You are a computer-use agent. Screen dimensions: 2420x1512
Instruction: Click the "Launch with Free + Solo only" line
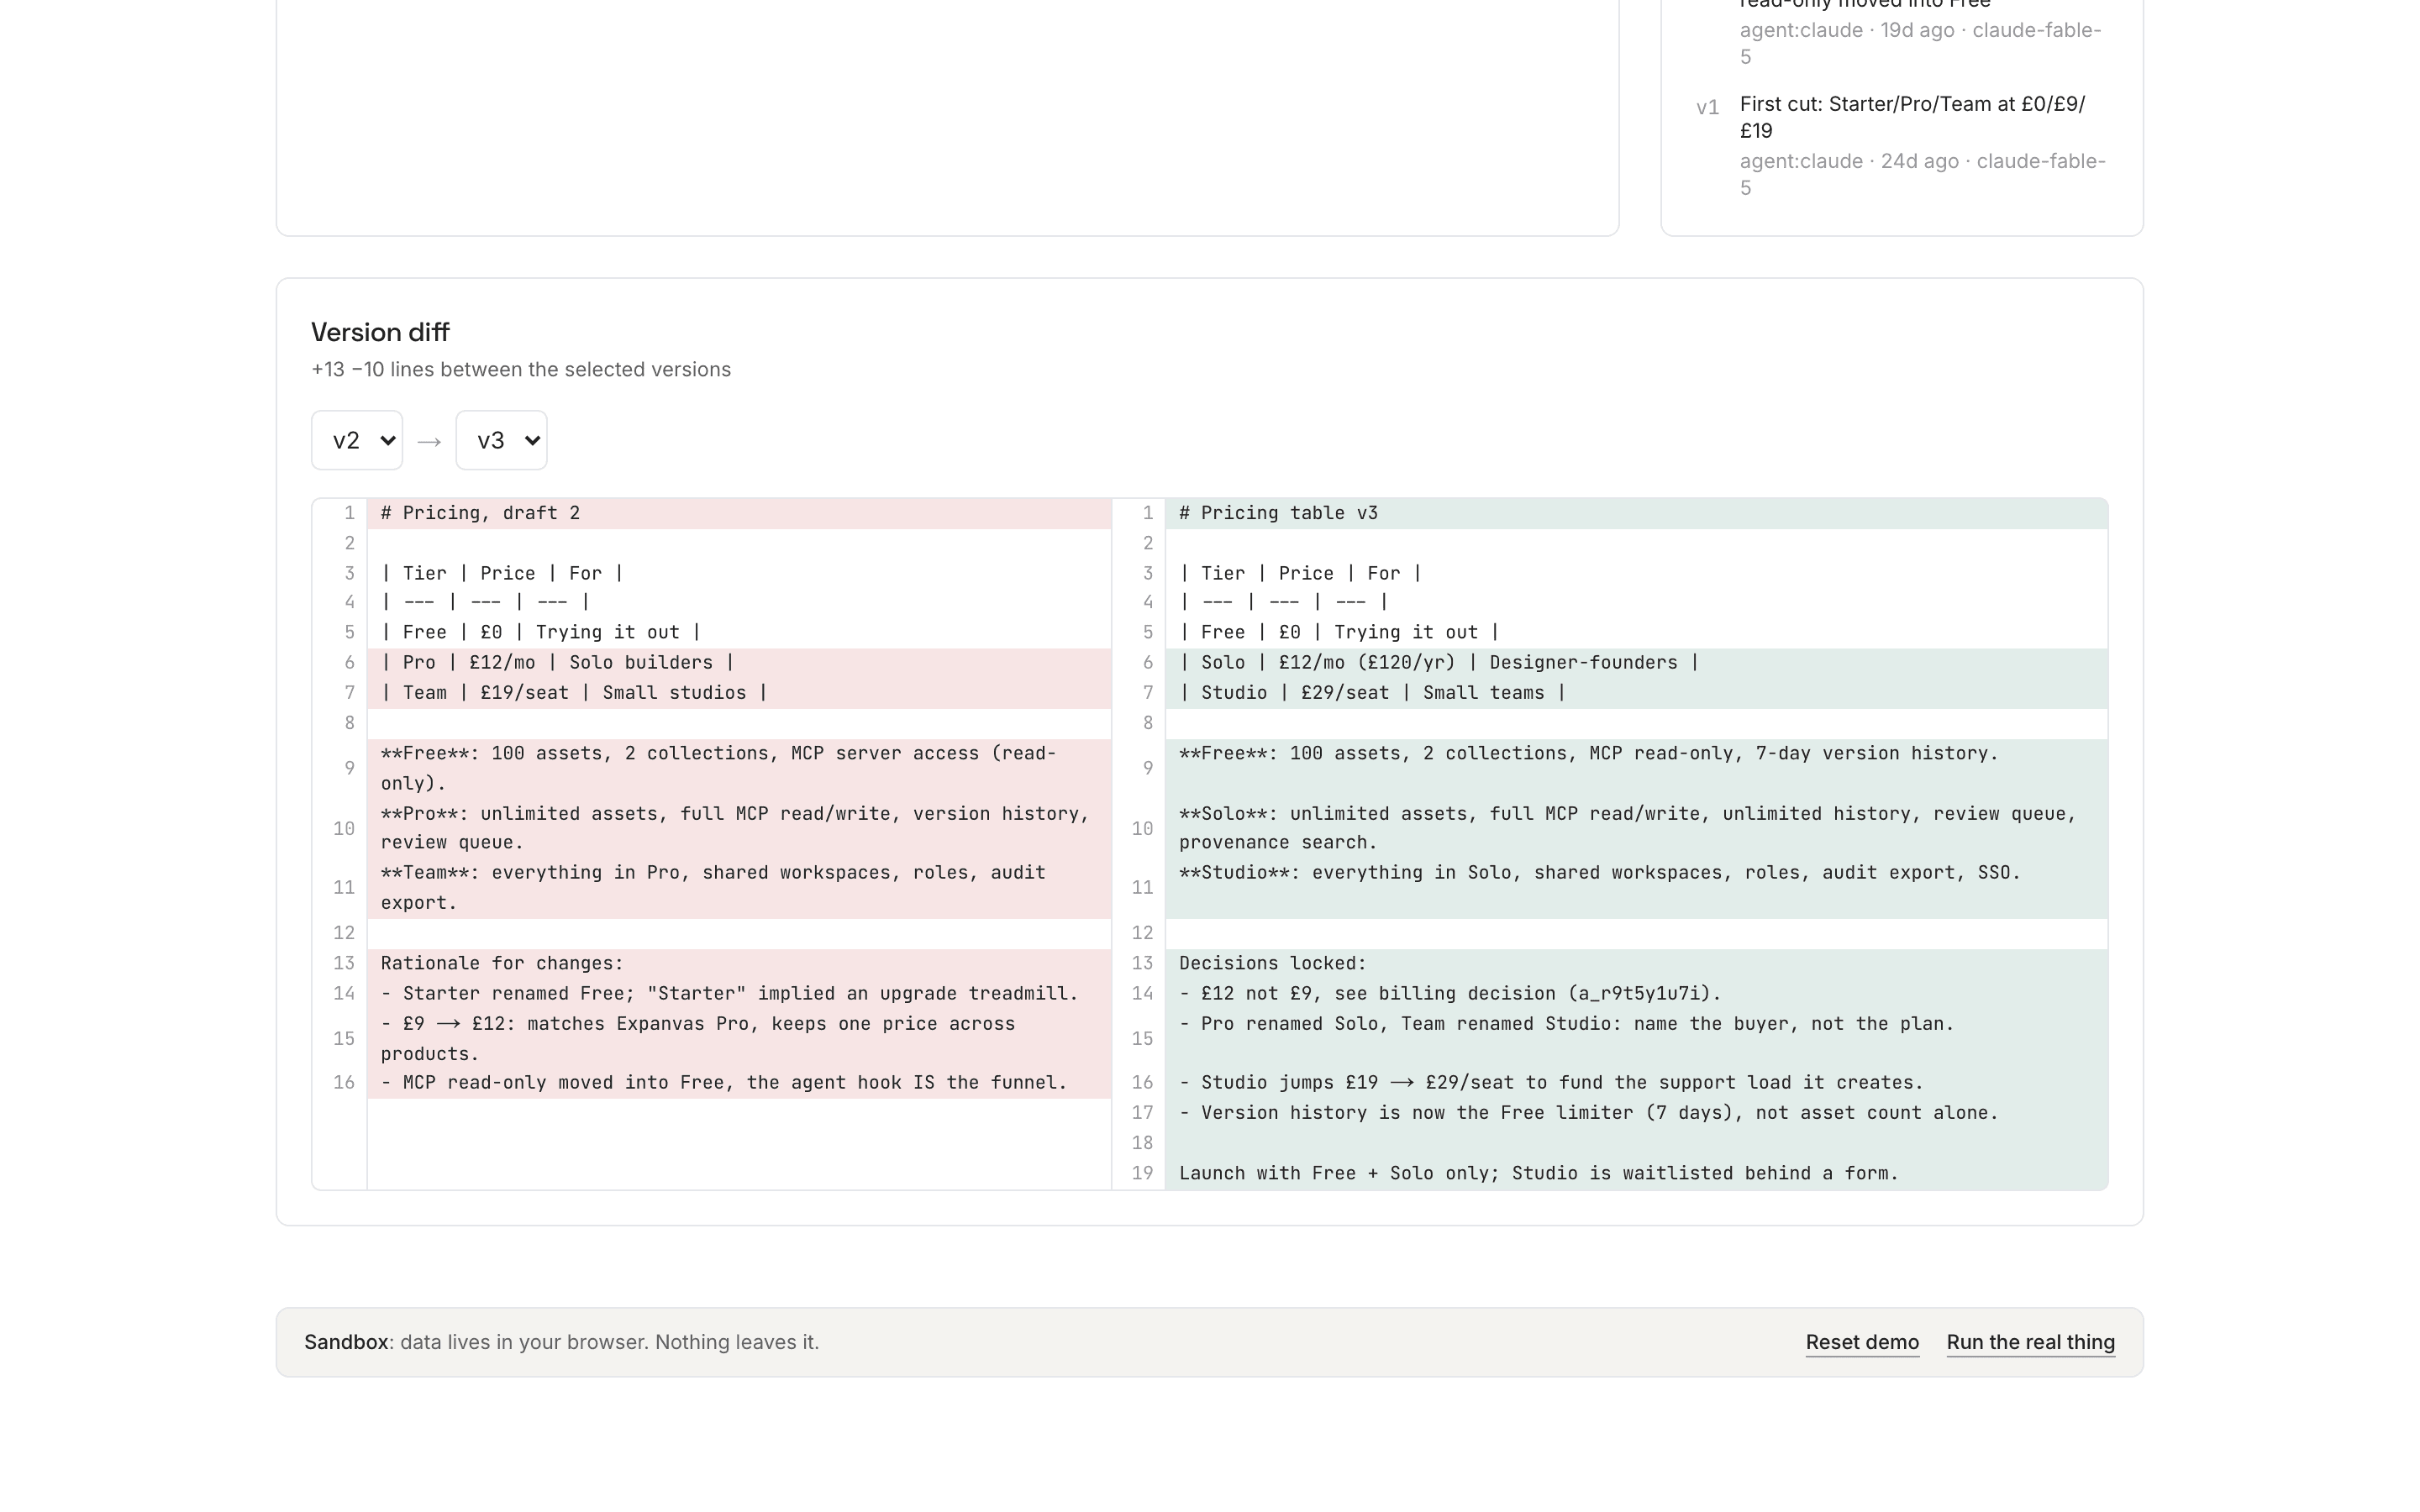[1636, 1174]
